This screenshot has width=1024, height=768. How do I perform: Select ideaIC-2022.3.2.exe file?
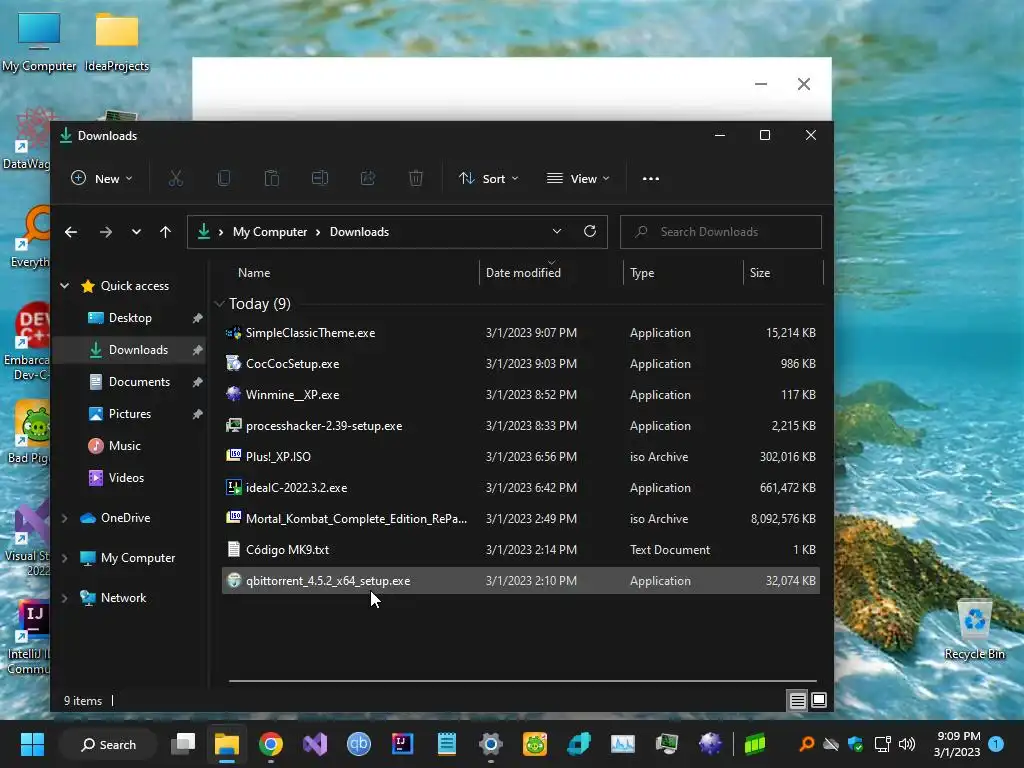tap(520, 488)
